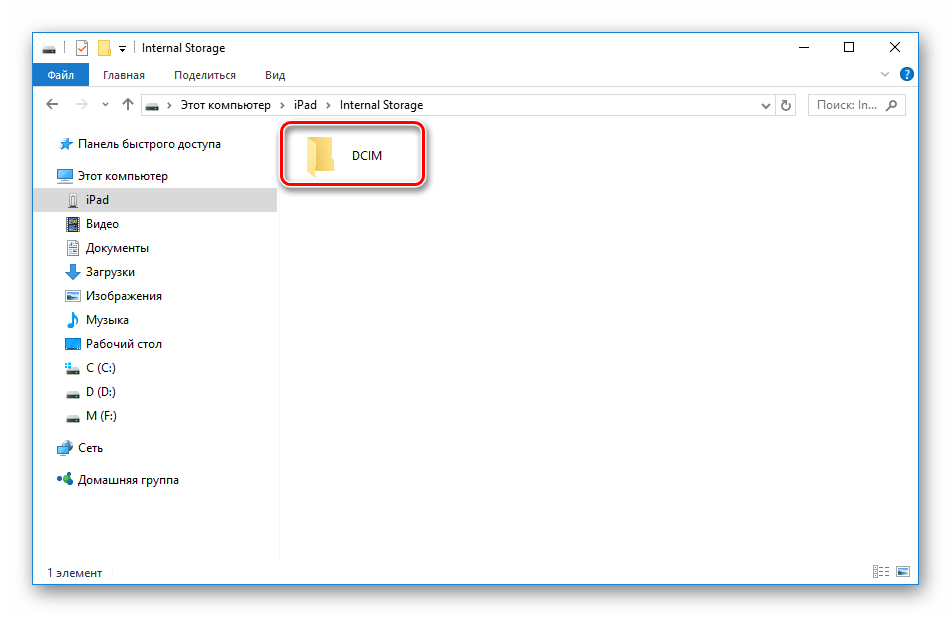This screenshot has height=617, width=951.
Task: Open the Вид ribbon tab
Action: pos(275,75)
